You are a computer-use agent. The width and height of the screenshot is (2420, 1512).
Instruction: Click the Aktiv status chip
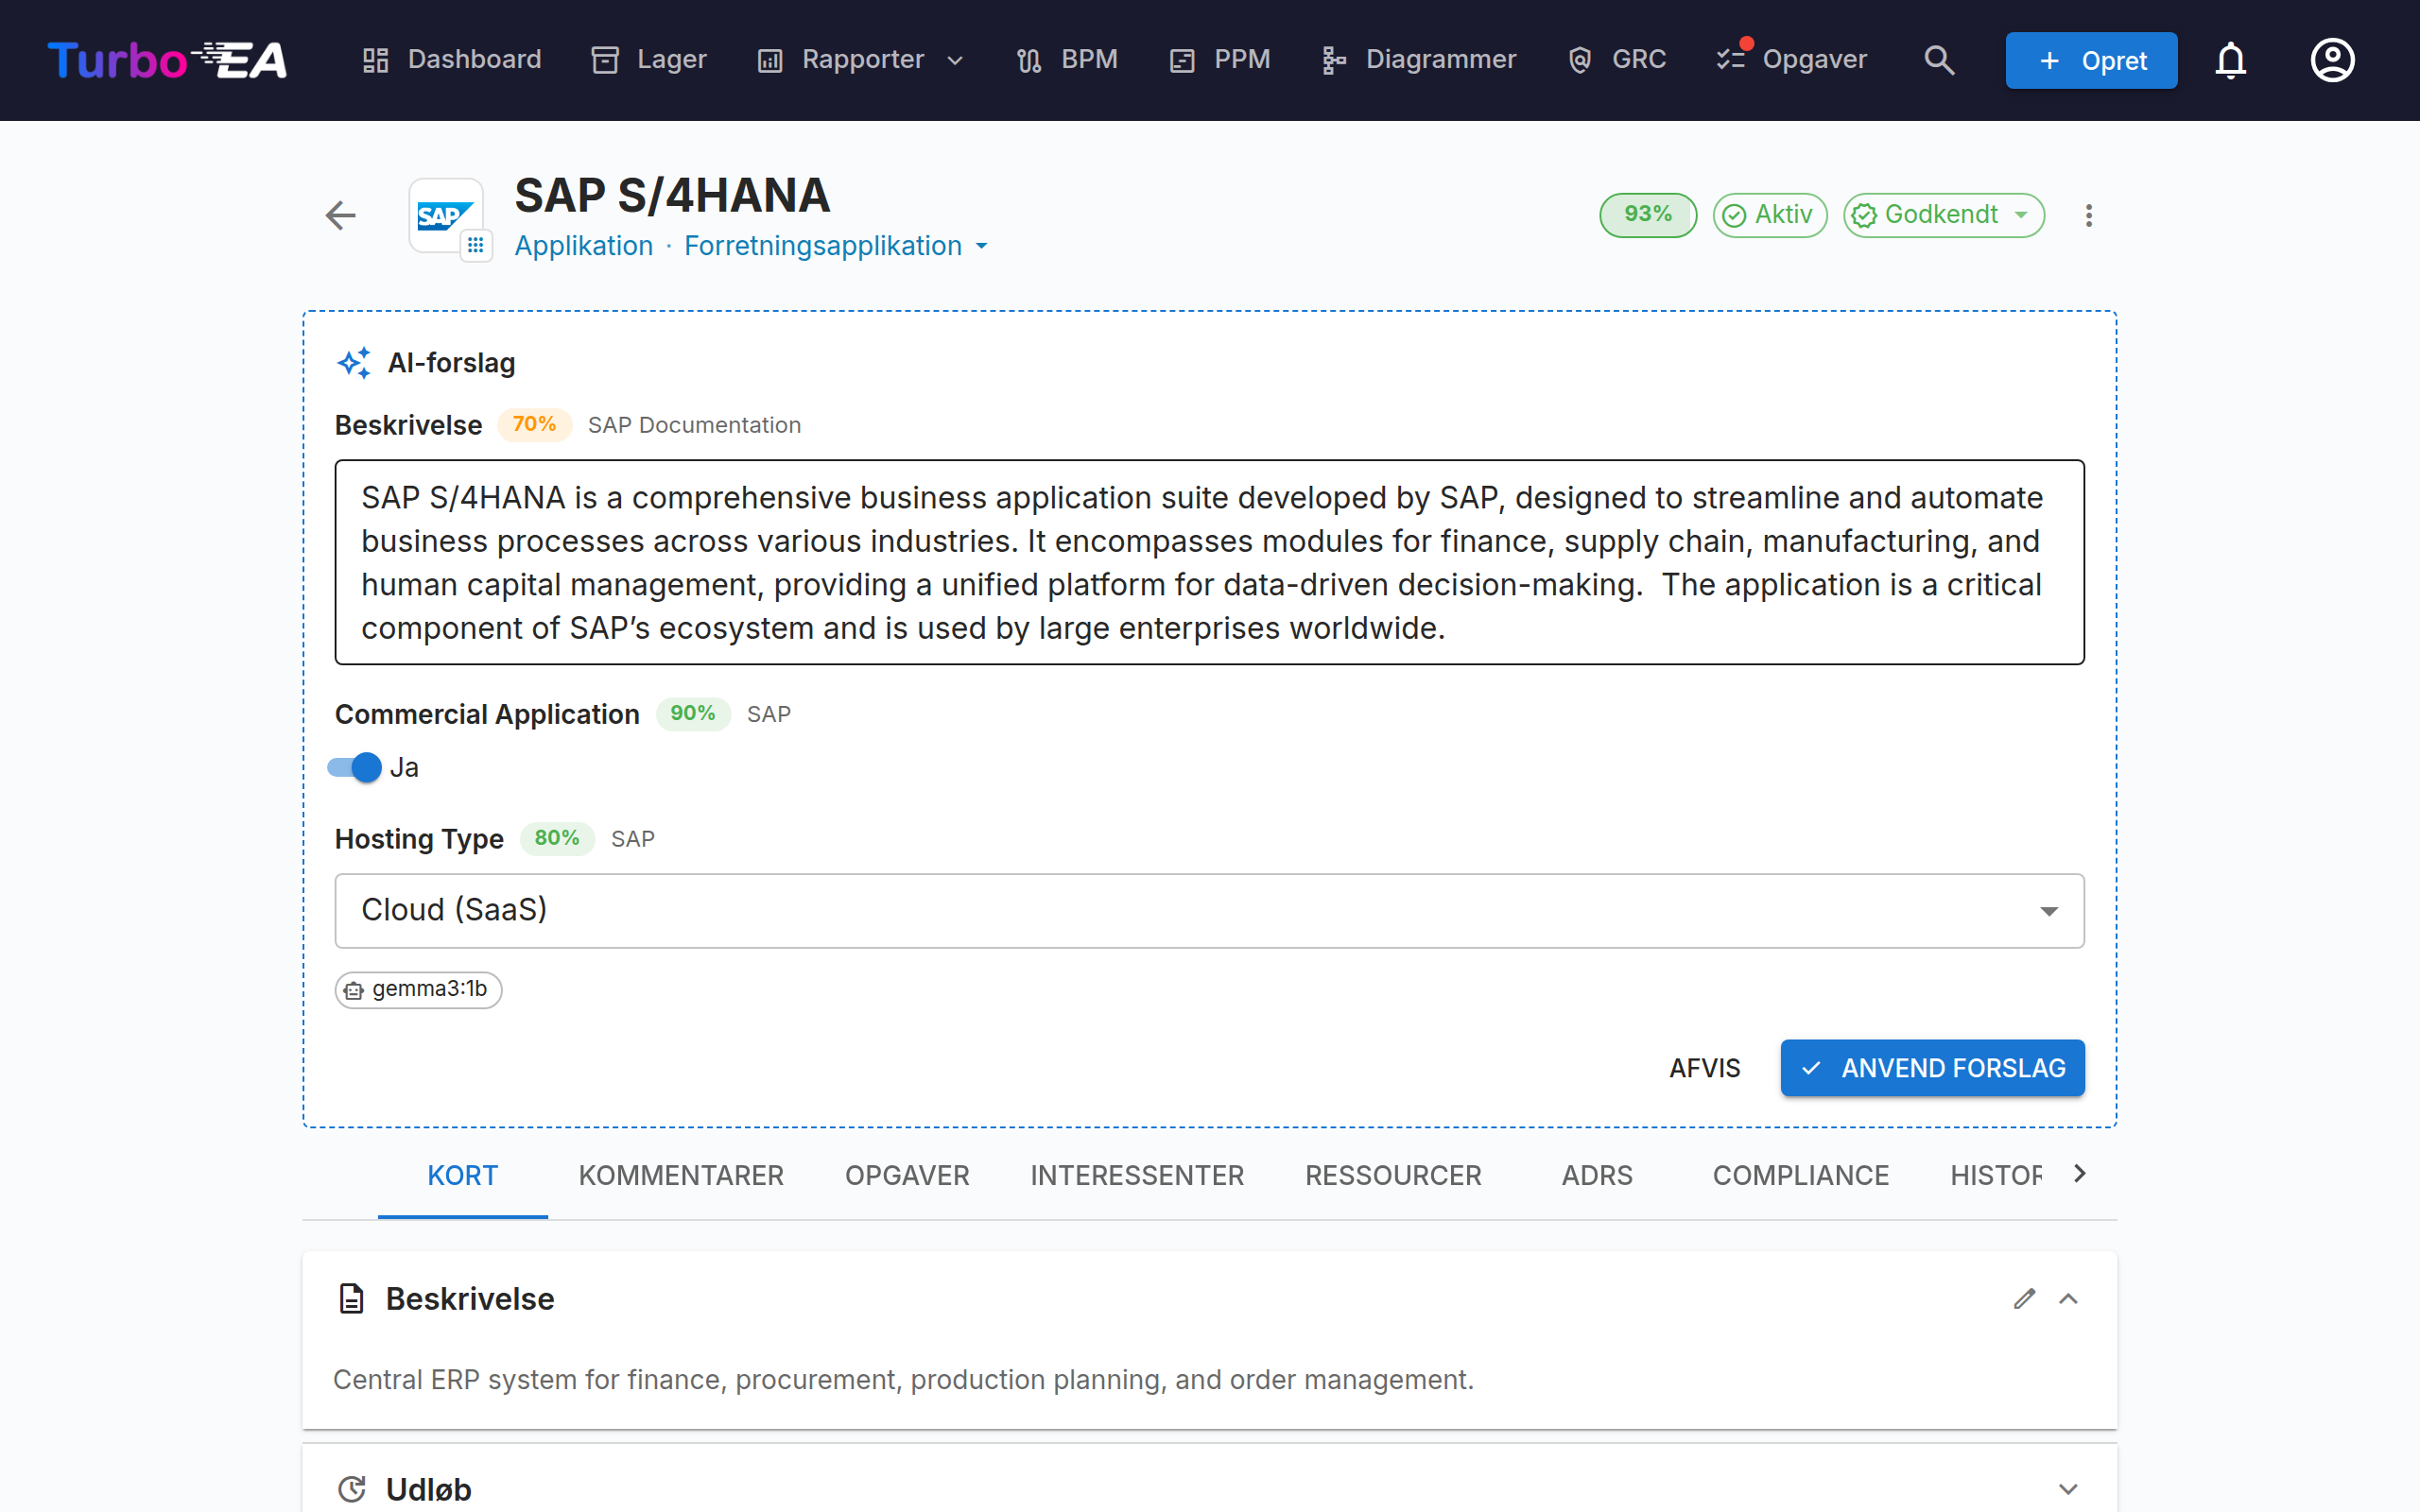(1769, 215)
